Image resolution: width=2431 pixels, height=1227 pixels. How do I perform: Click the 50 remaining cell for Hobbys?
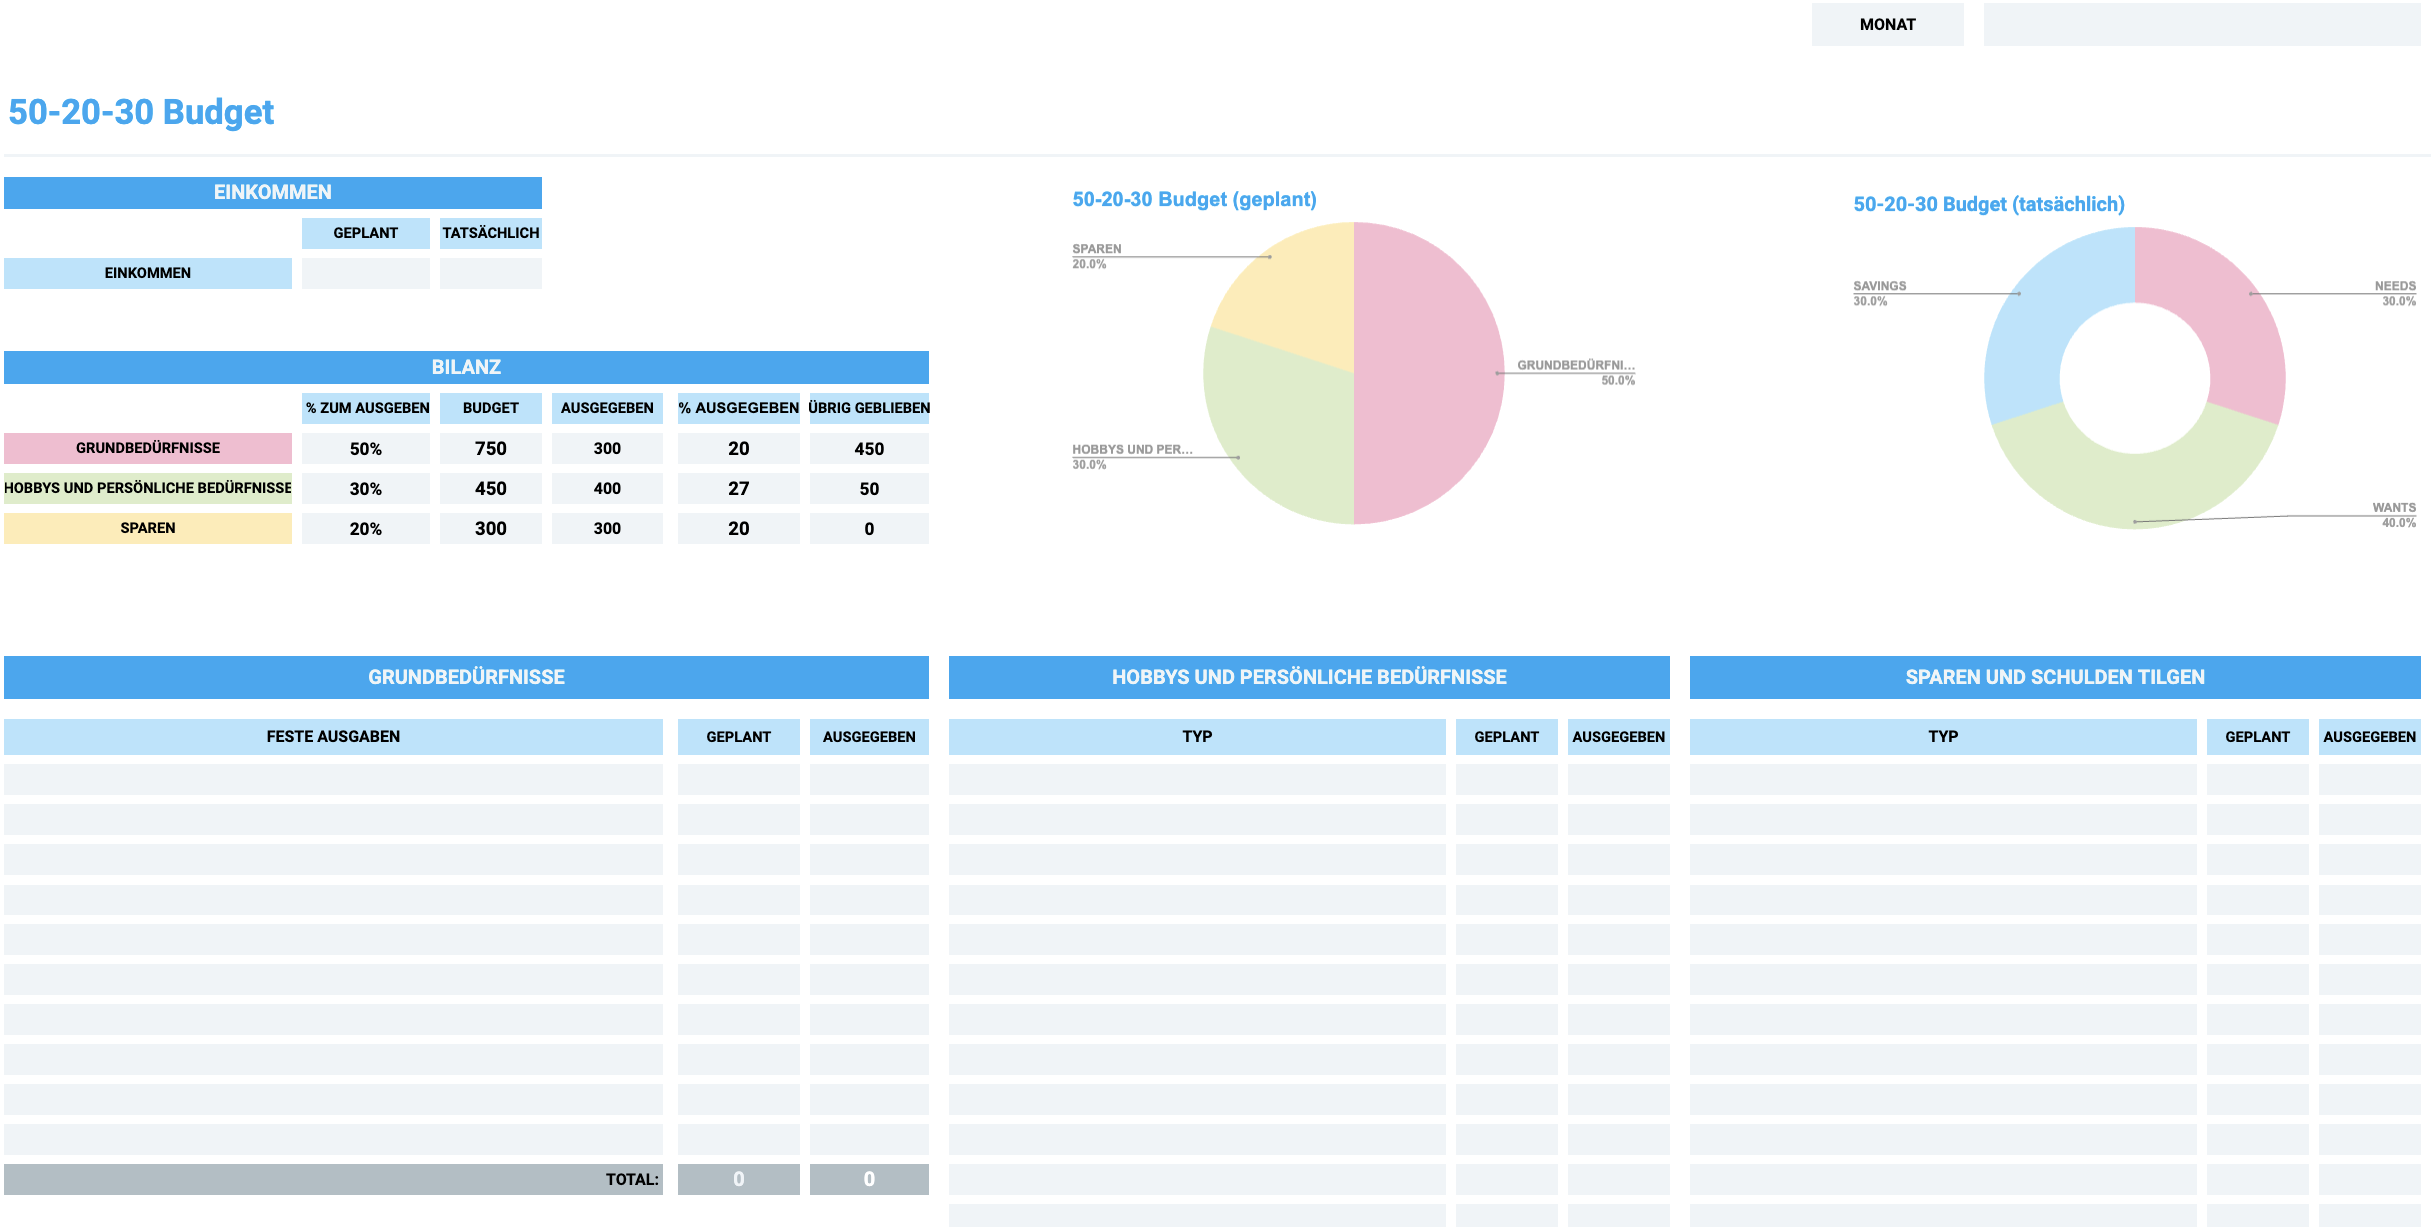pyautogui.click(x=869, y=488)
